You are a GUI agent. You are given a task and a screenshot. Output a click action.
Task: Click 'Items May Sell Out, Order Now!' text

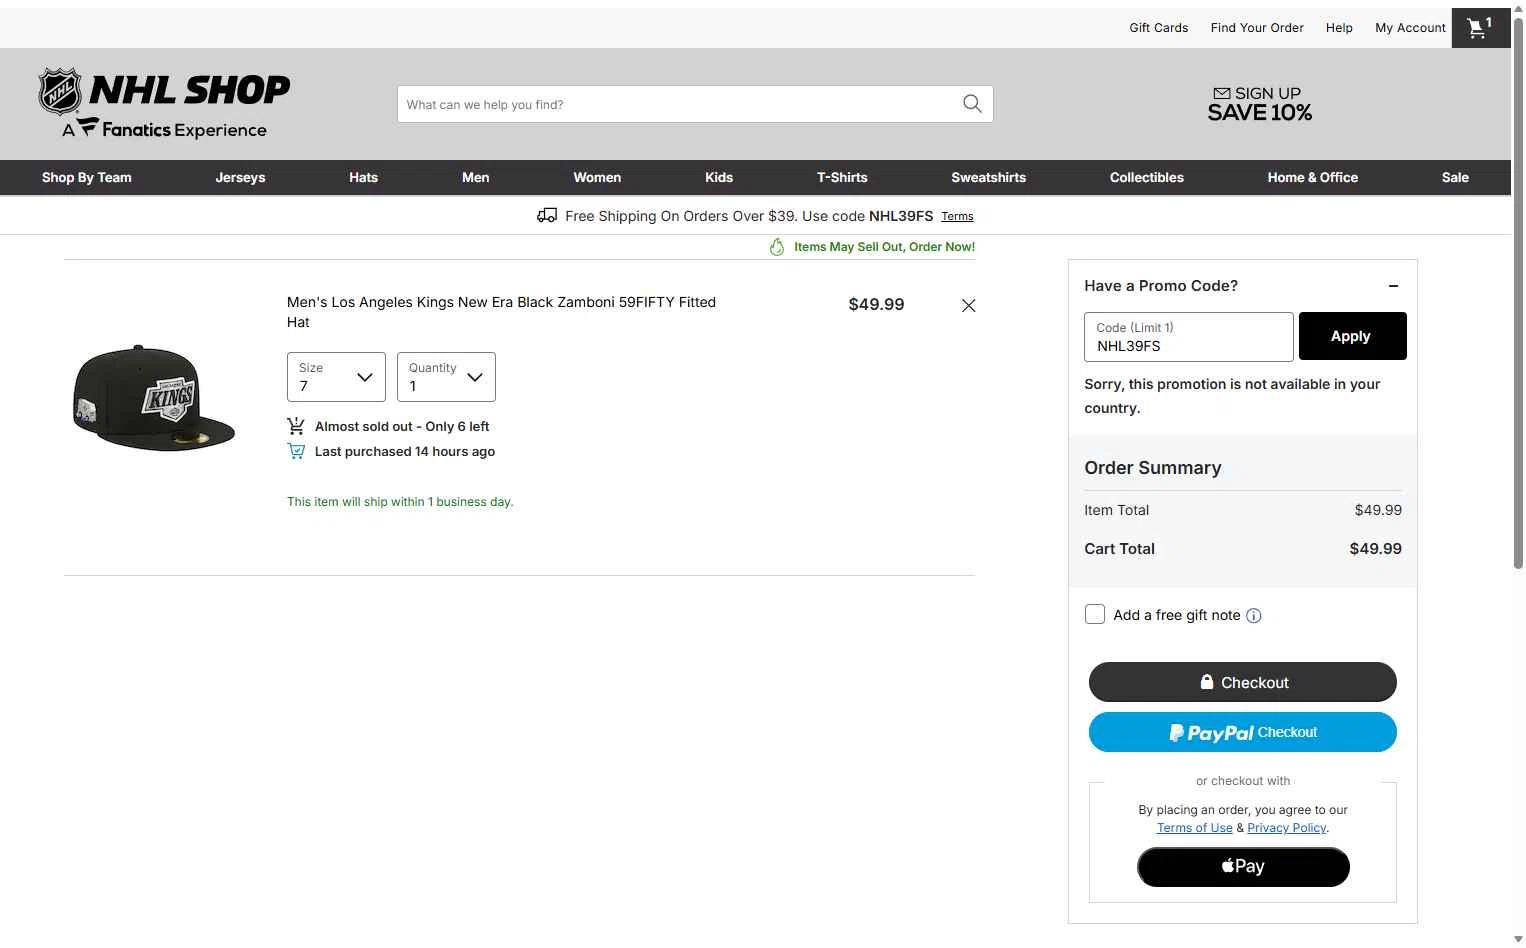[x=885, y=247]
